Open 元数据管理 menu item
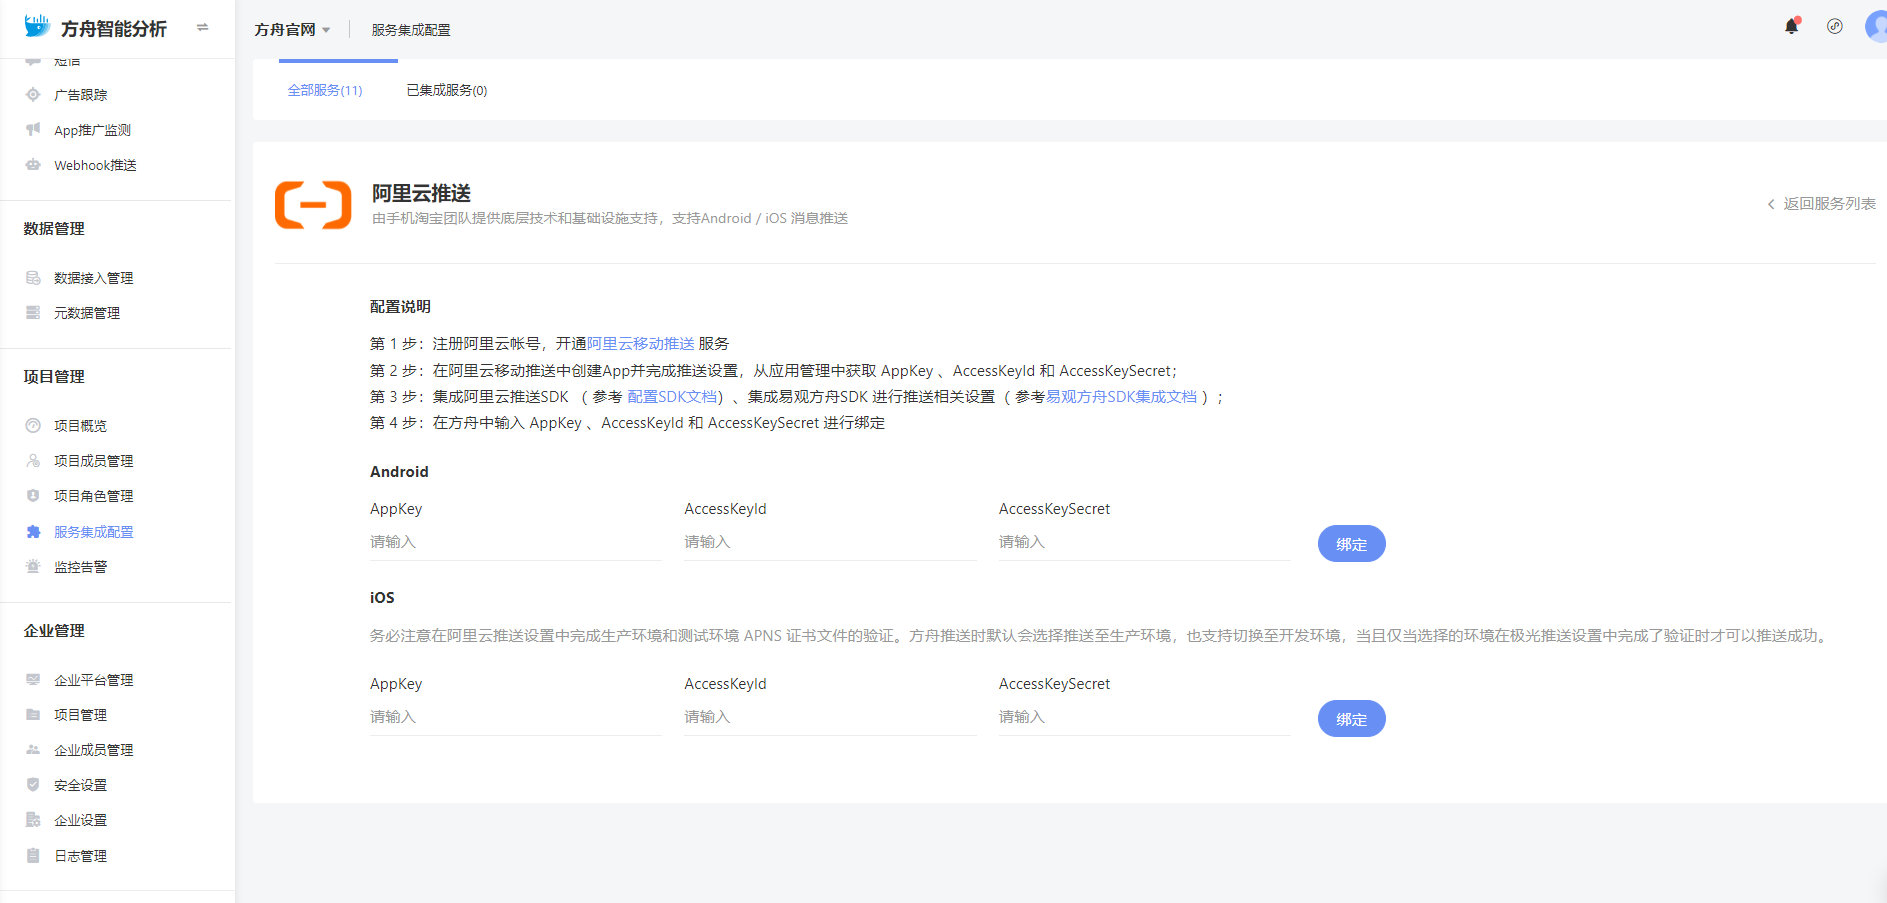The image size is (1887, 903). (x=87, y=313)
